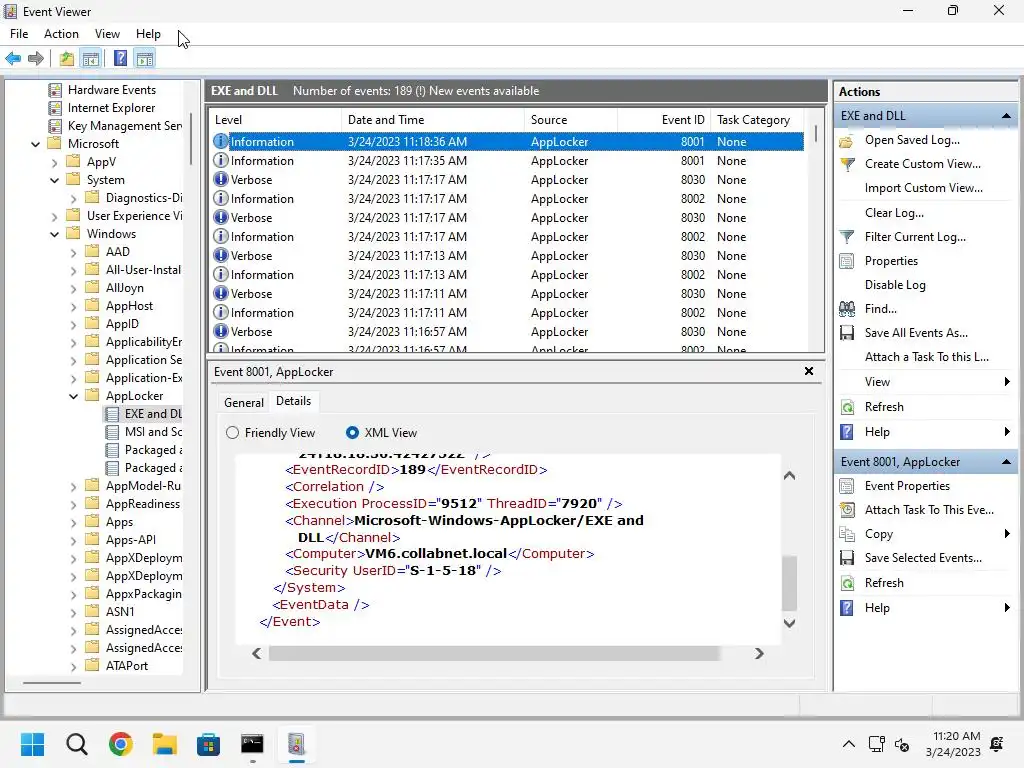This screenshot has height=768, width=1024.
Task: Click the Back arrow toolbar icon
Action: 13,59
